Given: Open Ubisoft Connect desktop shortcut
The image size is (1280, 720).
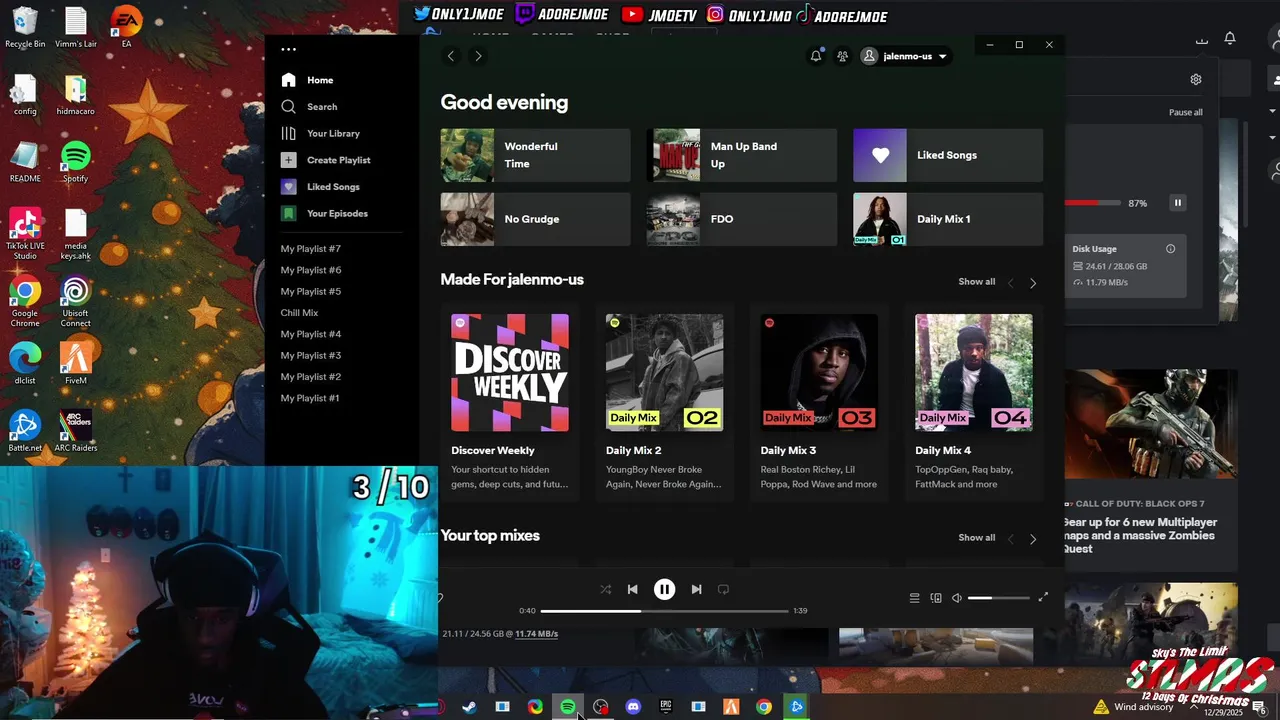Looking at the screenshot, I should point(75,303).
